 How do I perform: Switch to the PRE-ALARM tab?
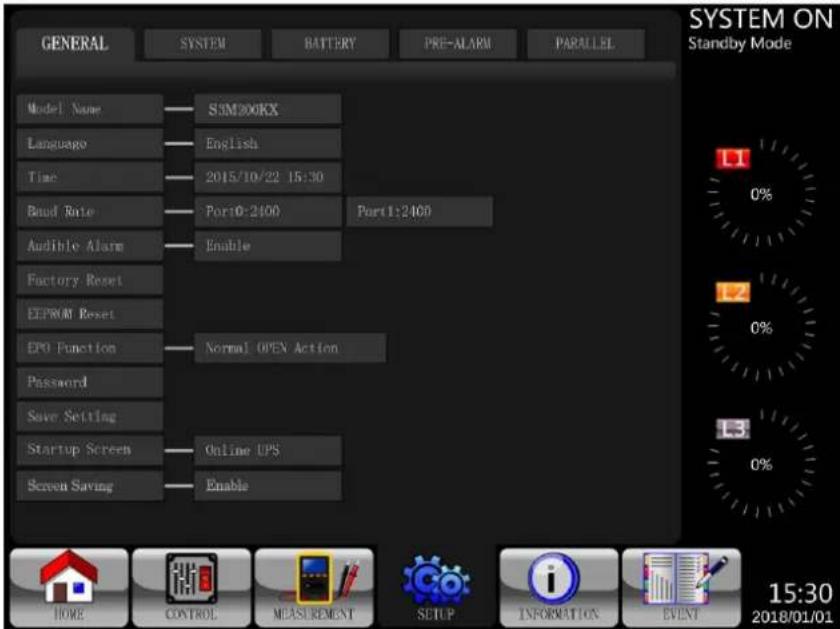pos(458,43)
